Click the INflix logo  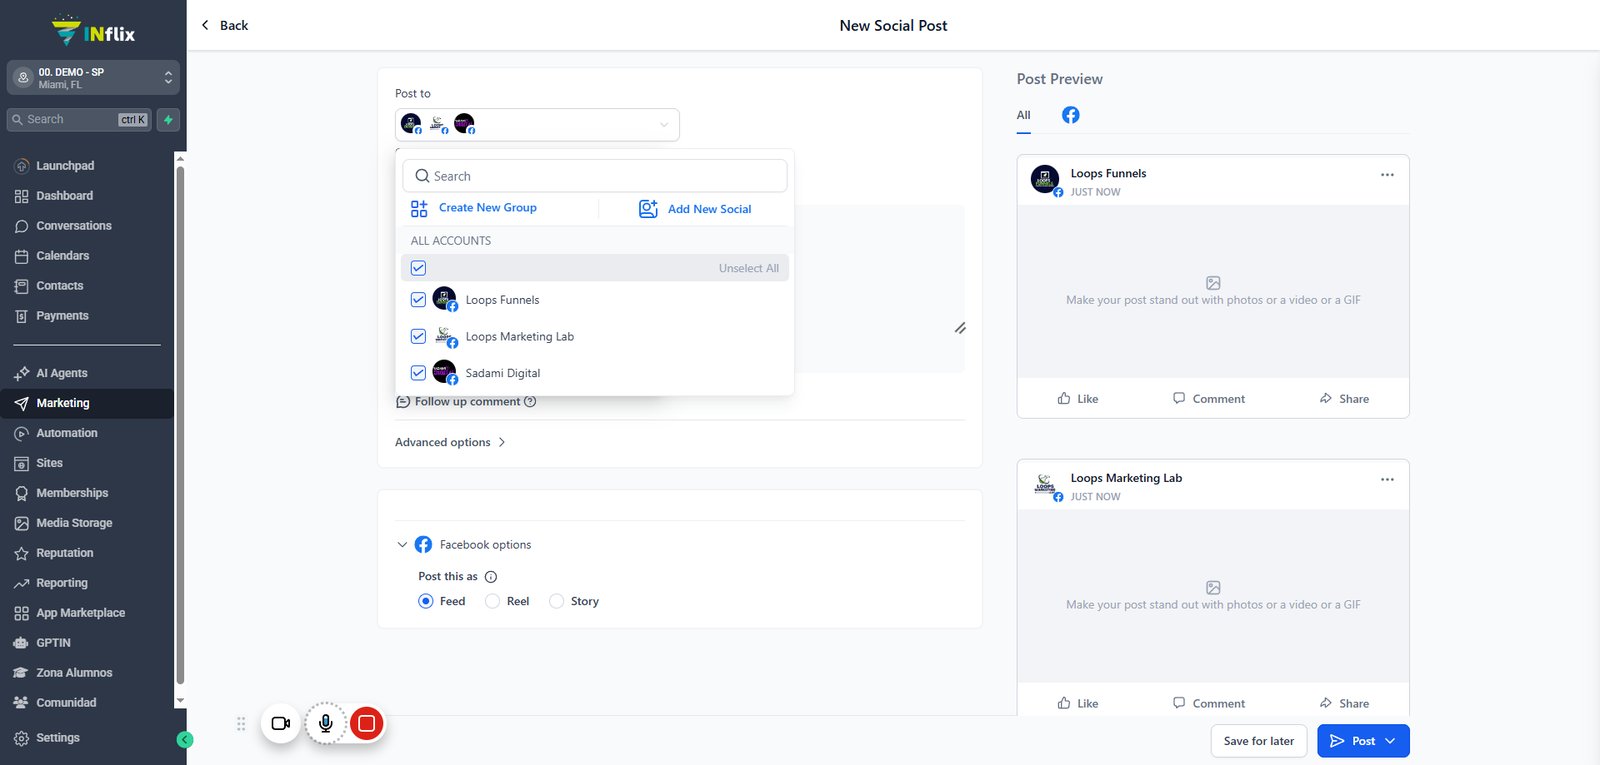pyautogui.click(x=93, y=32)
